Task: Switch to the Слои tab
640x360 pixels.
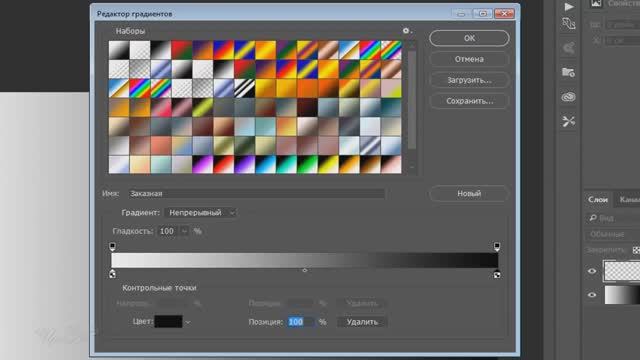Action: tap(598, 200)
